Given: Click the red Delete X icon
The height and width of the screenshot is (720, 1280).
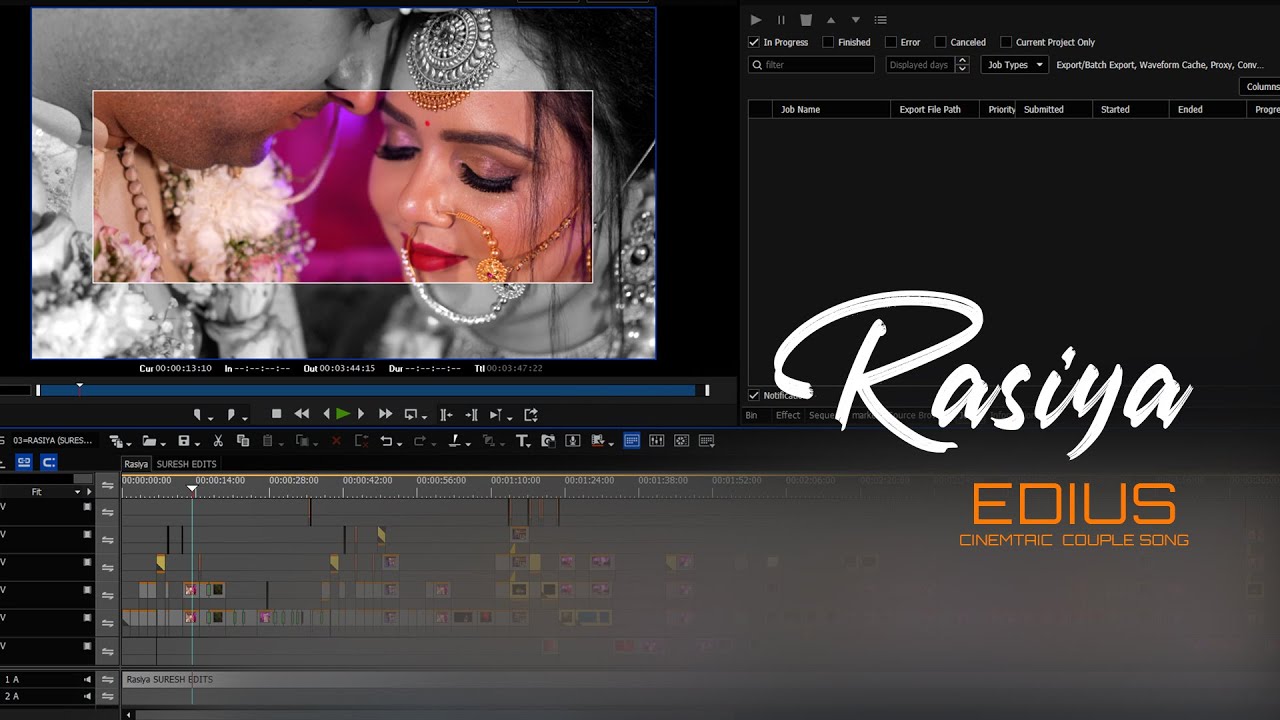Looking at the screenshot, I should pos(336,441).
